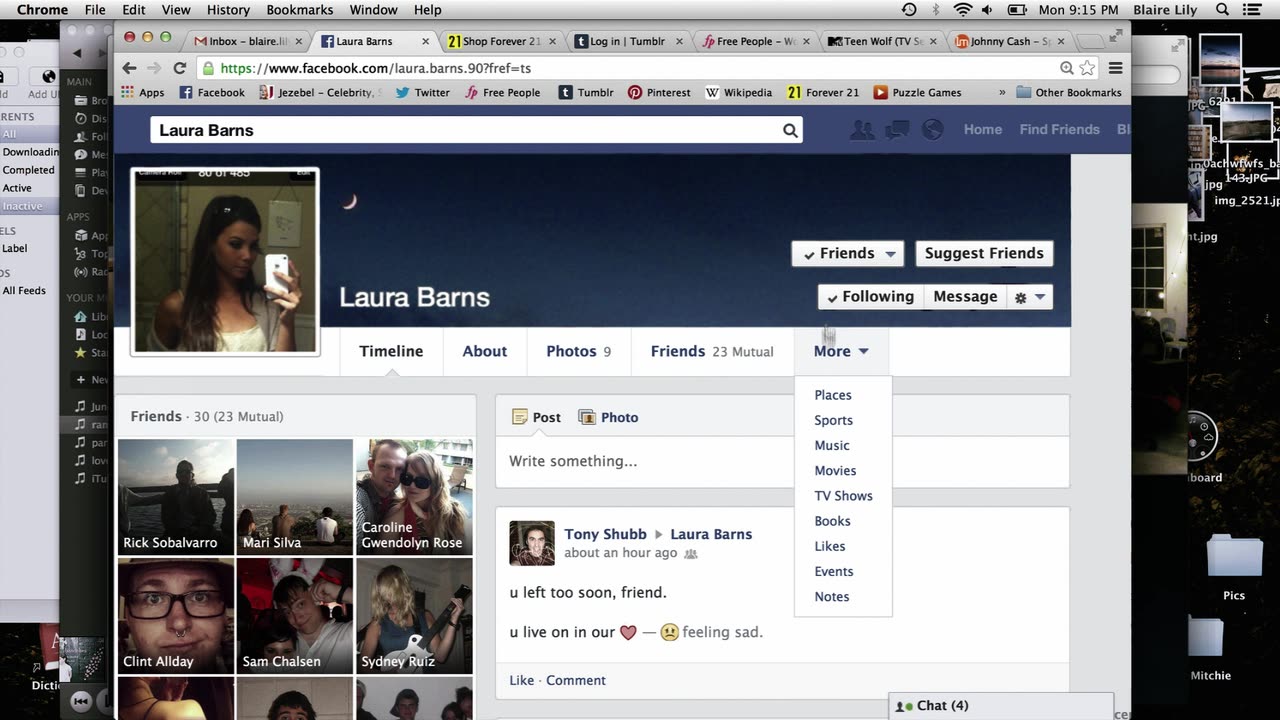The image size is (1280, 720).
Task: Open the Puzzle Games bookmark
Action: coord(917,92)
